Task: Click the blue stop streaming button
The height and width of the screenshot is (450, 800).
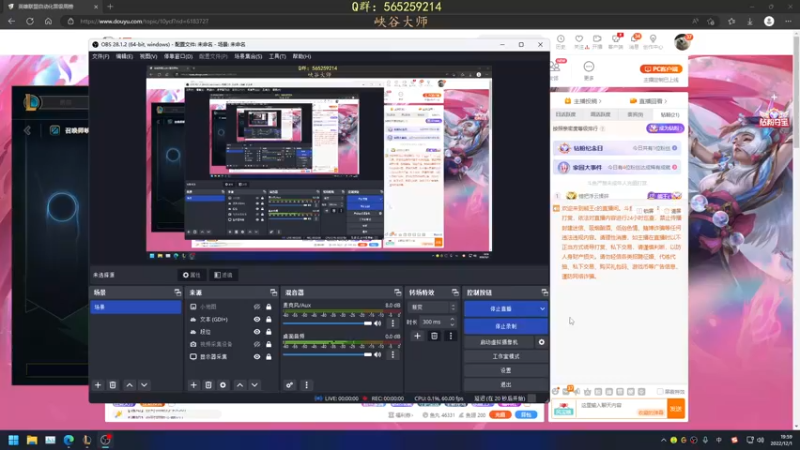Action: point(501,309)
